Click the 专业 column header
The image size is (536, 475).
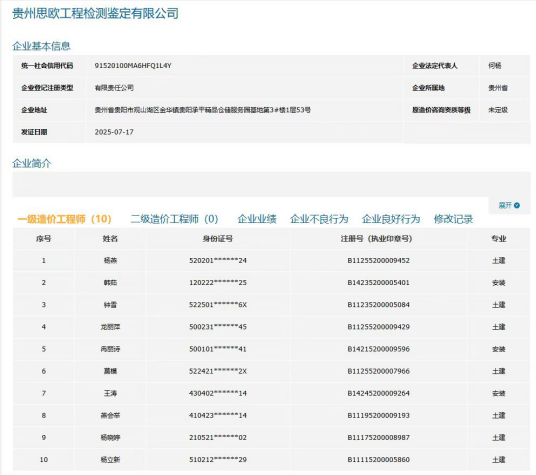coord(499,239)
